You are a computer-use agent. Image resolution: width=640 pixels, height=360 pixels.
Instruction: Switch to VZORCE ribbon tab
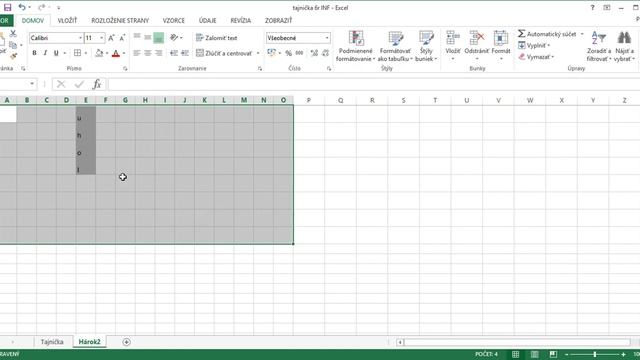pyautogui.click(x=173, y=20)
